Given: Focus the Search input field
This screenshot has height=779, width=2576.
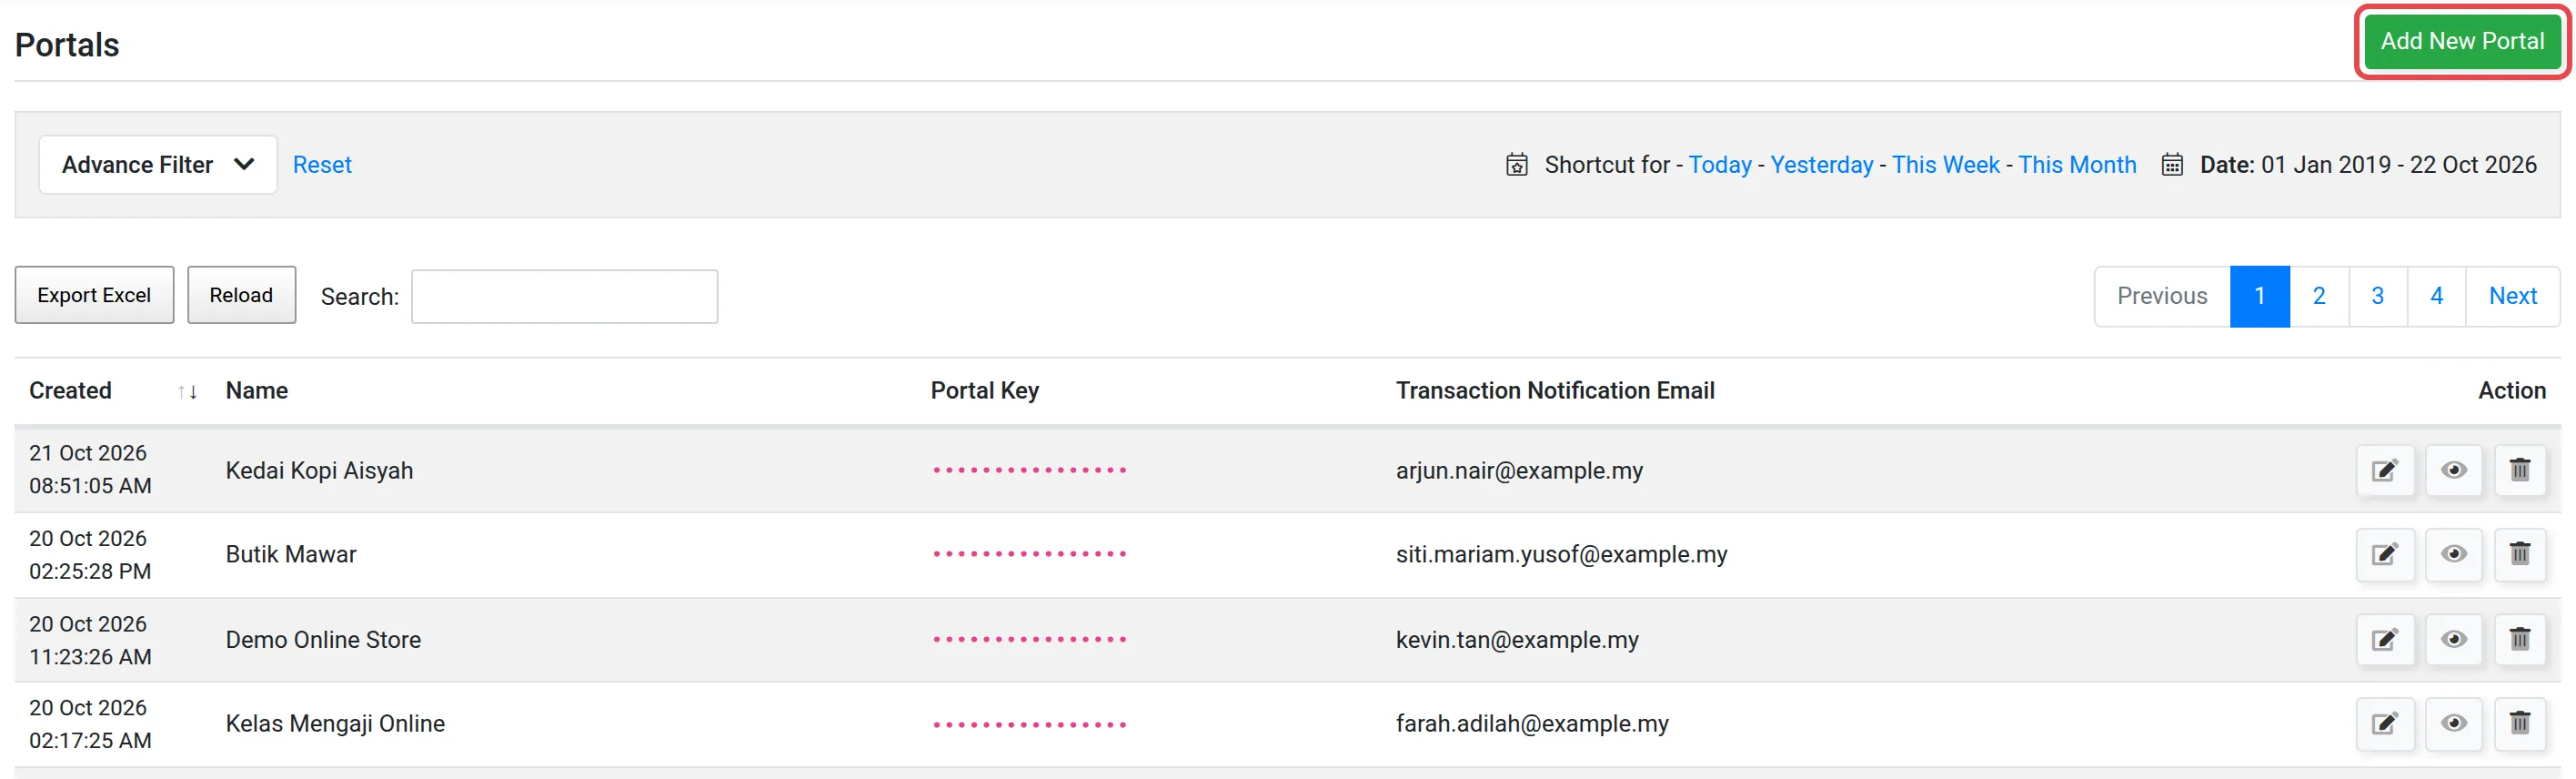Looking at the screenshot, I should [564, 296].
